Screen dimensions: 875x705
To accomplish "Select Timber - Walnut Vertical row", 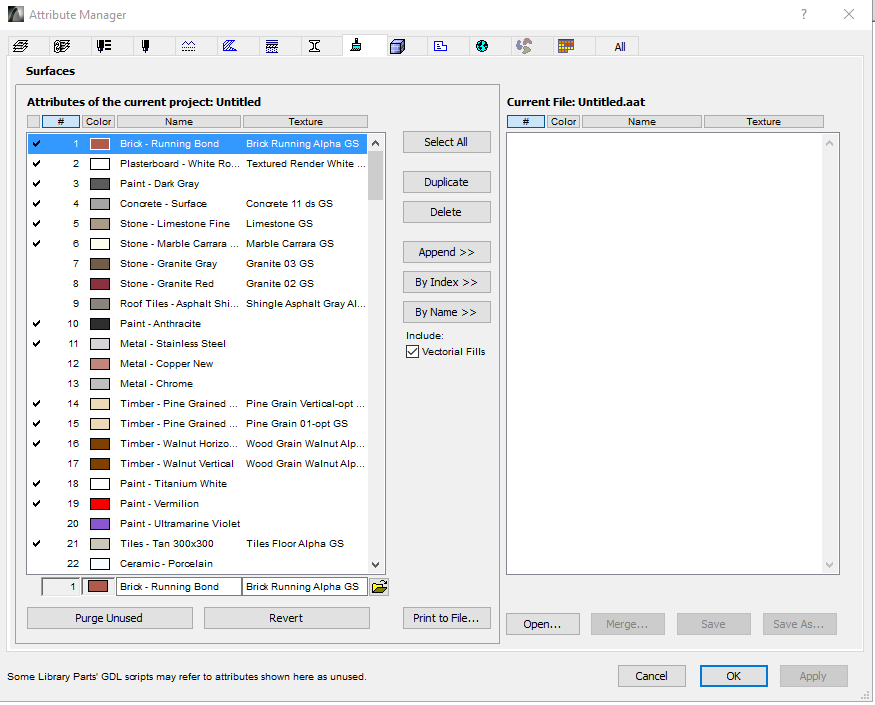I will [x=198, y=464].
